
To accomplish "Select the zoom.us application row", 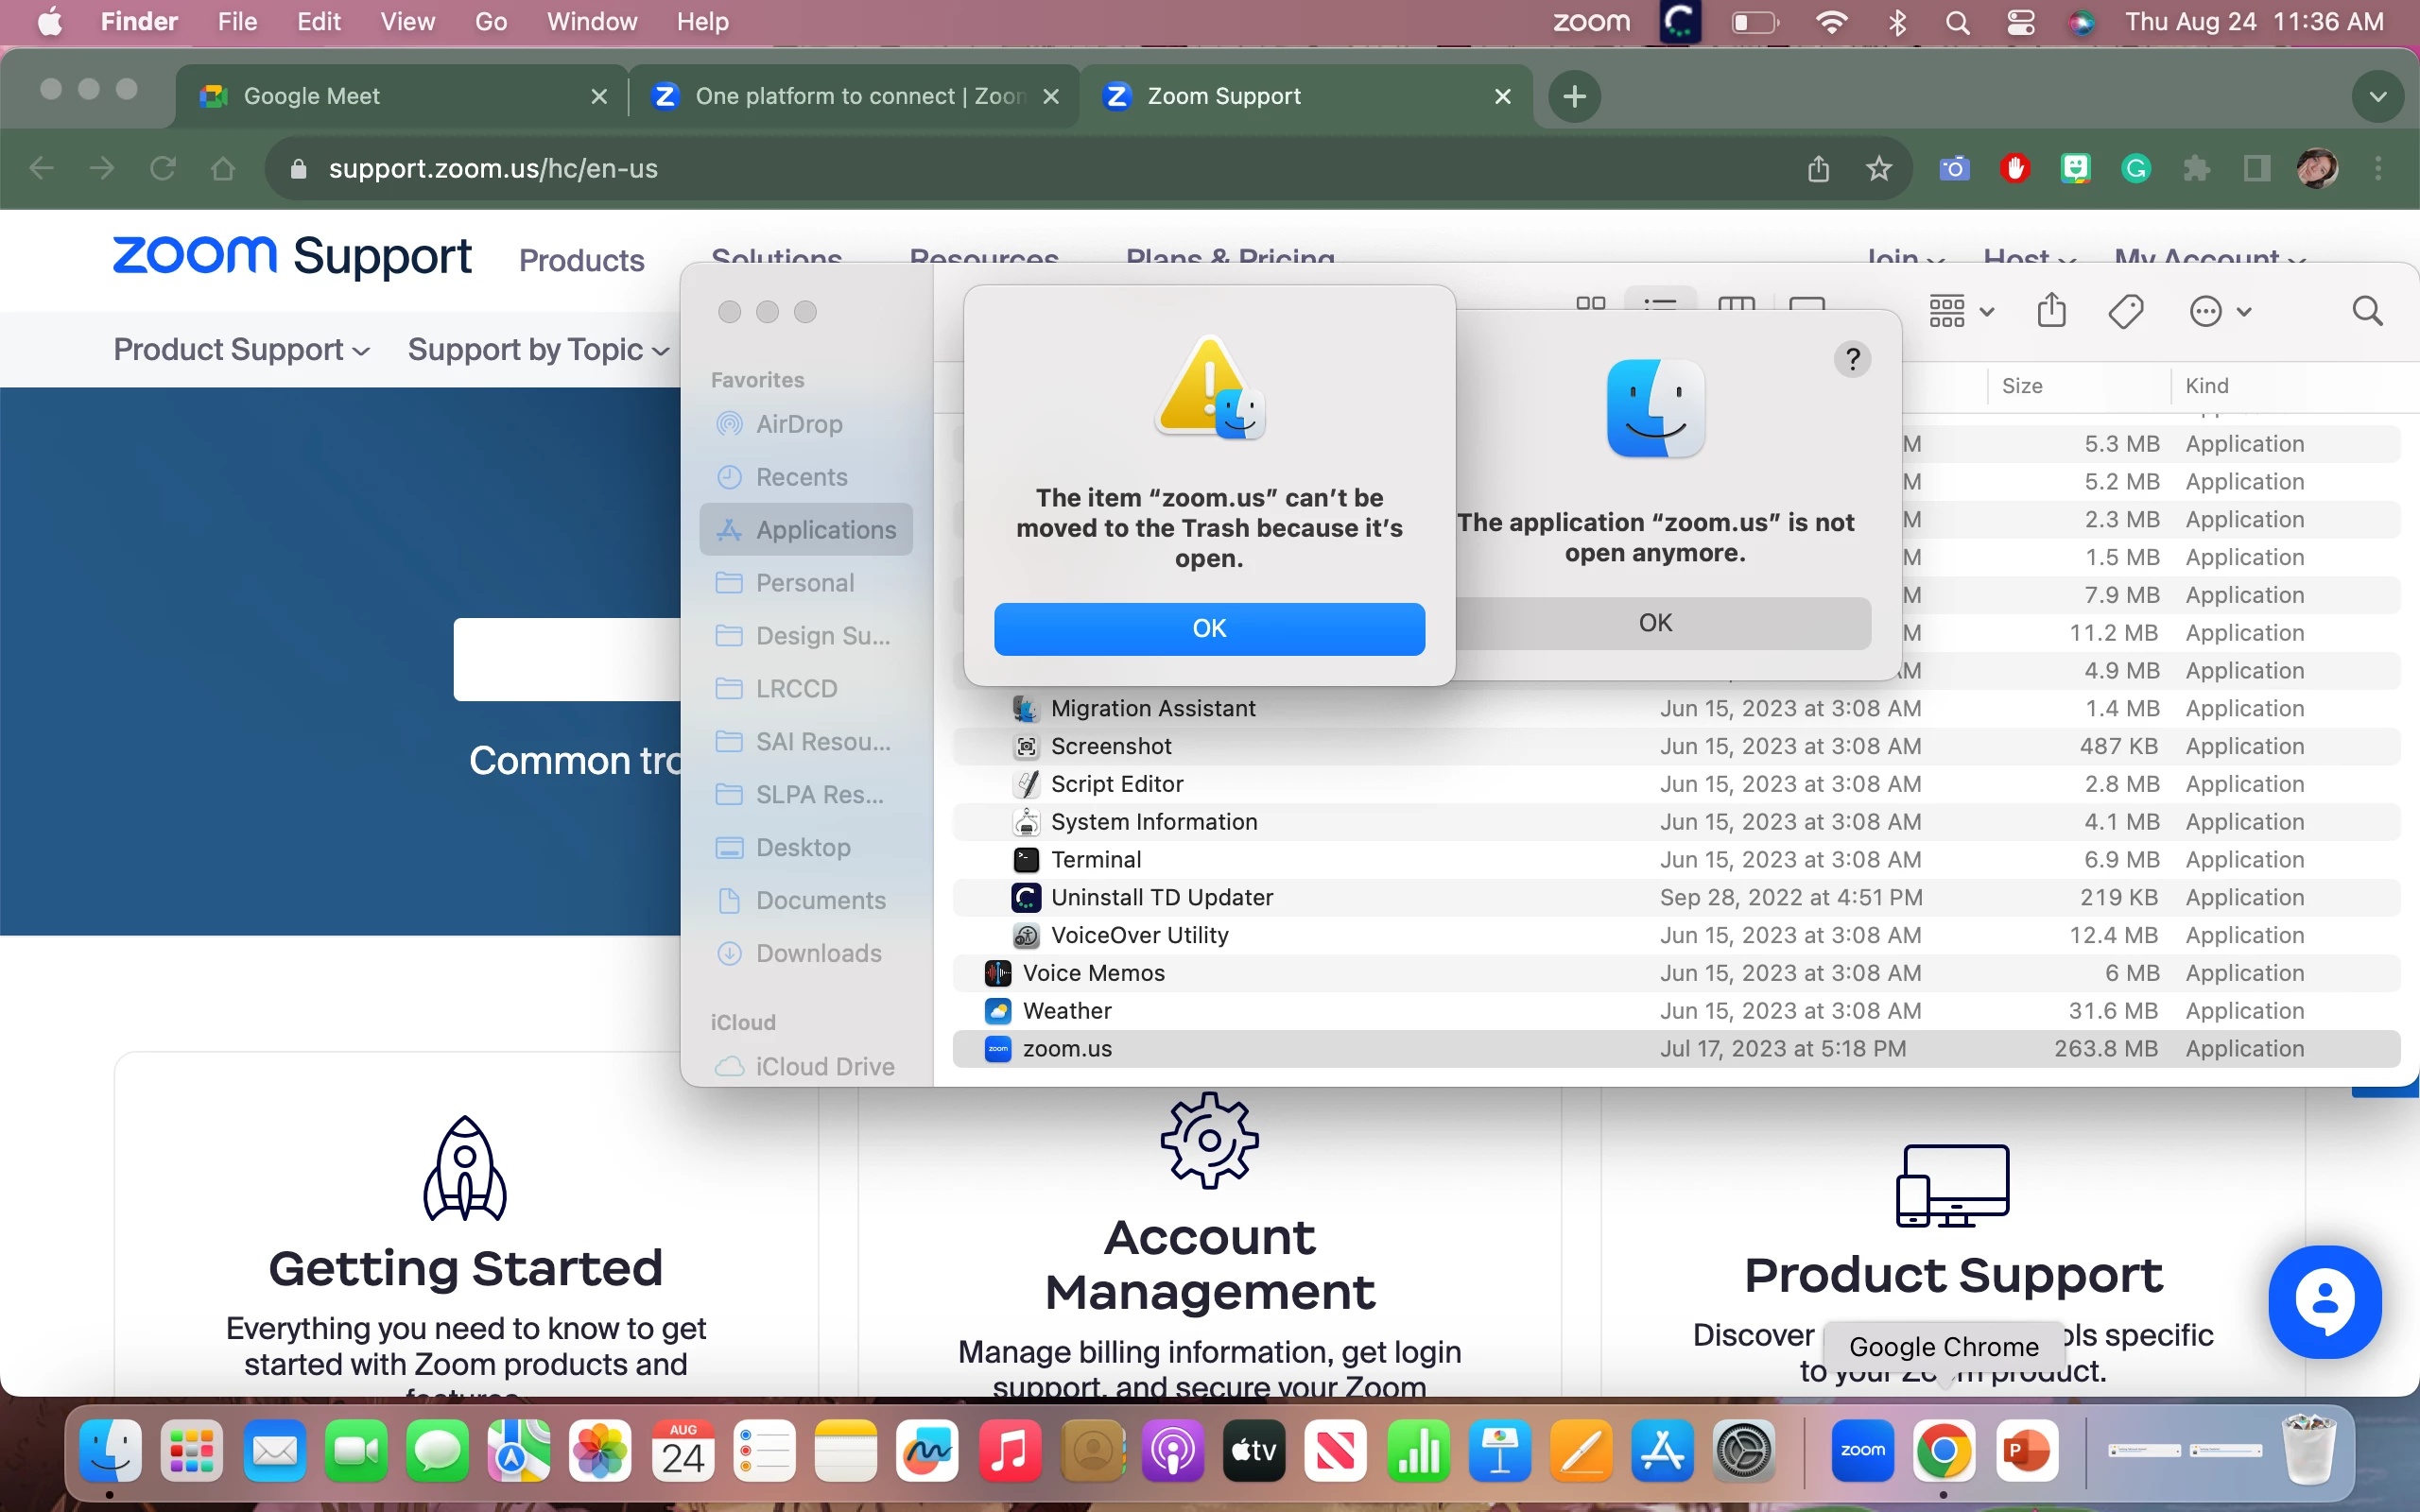I will (1066, 1048).
